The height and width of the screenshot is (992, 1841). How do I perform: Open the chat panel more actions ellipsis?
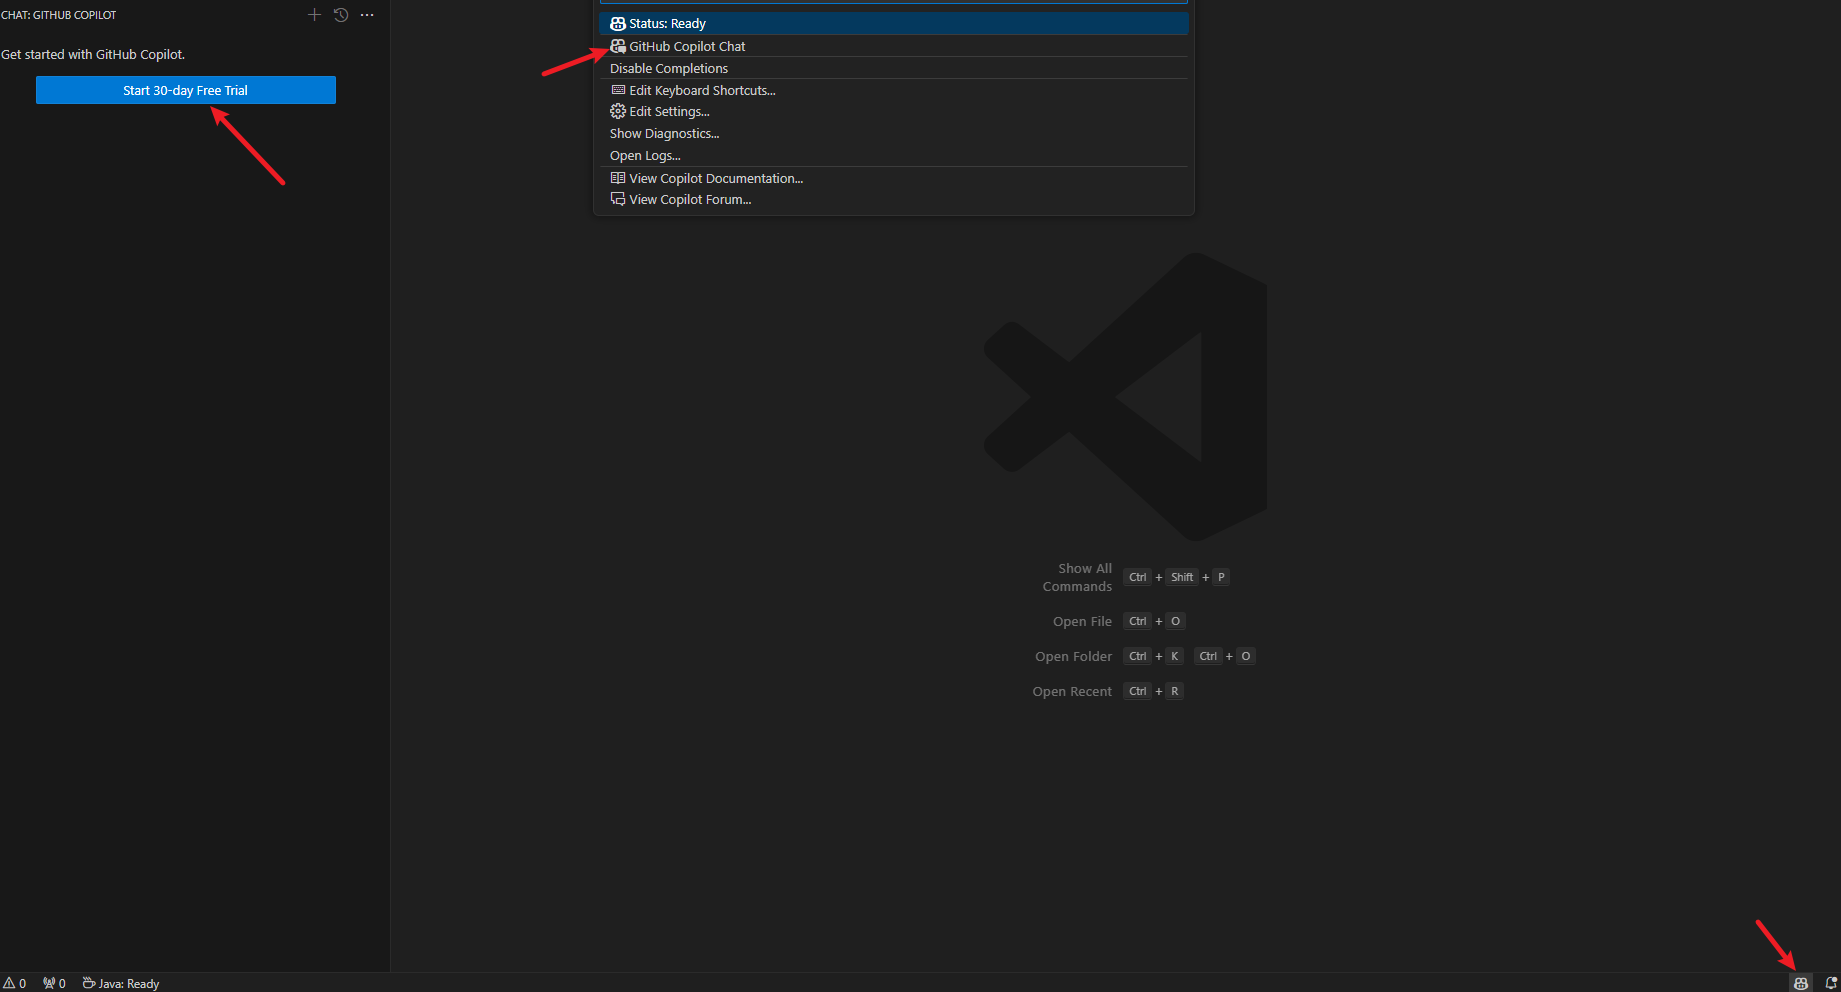tap(367, 15)
